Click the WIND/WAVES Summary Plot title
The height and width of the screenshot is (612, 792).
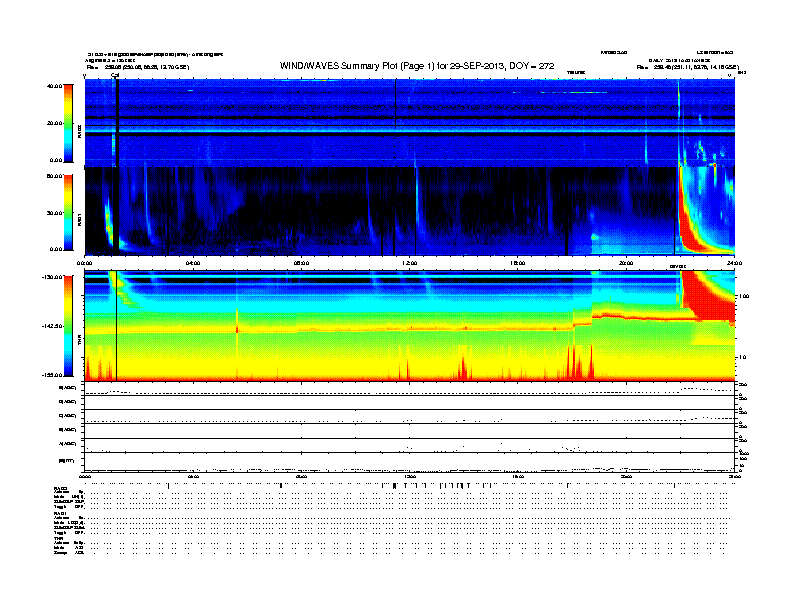point(417,66)
